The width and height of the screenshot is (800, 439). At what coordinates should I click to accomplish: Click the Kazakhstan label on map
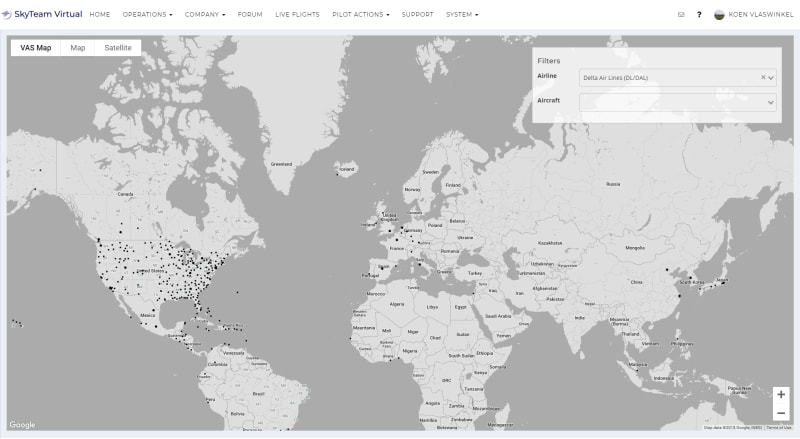tap(550, 243)
